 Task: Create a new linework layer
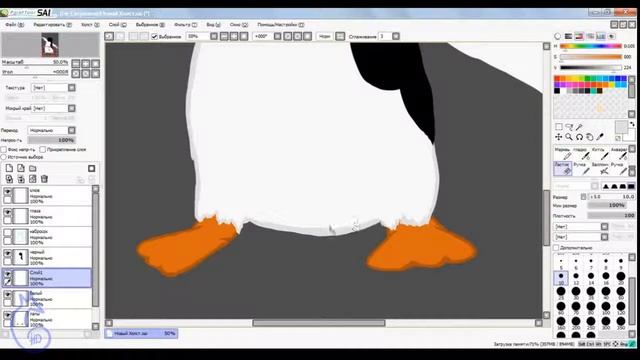click(21, 168)
